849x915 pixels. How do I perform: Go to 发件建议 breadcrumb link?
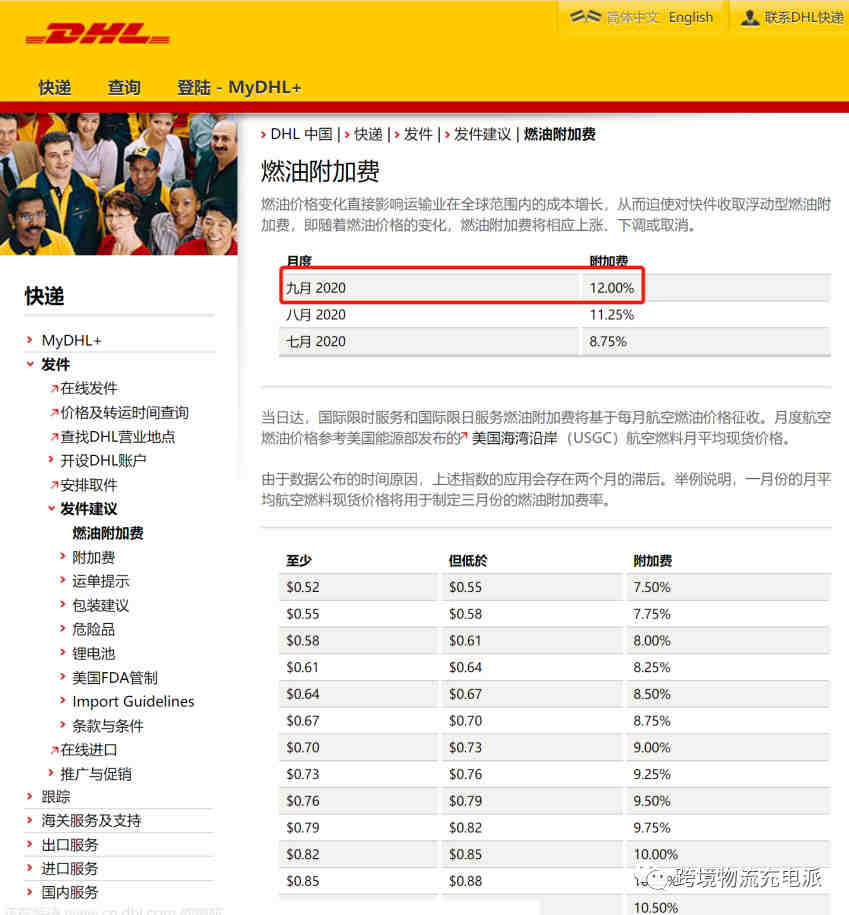482,134
